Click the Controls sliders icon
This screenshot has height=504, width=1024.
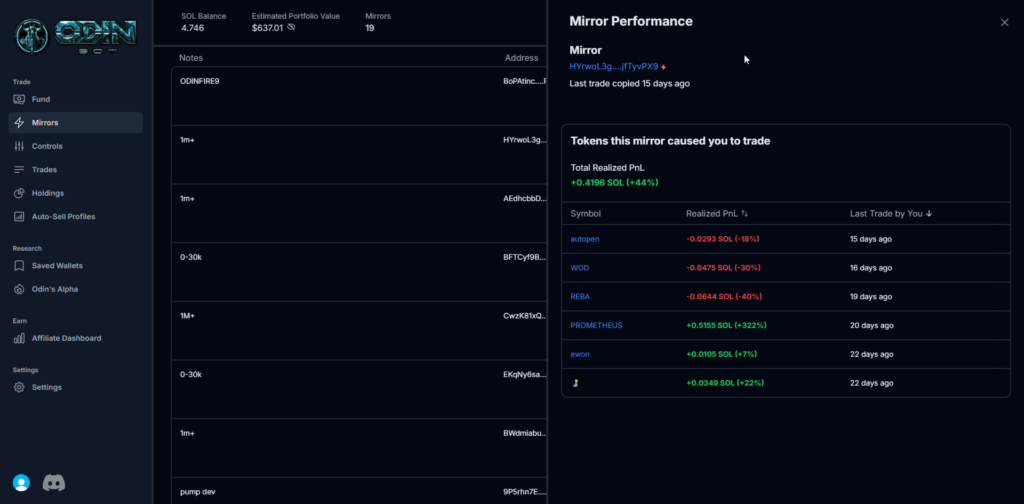coord(20,146)
